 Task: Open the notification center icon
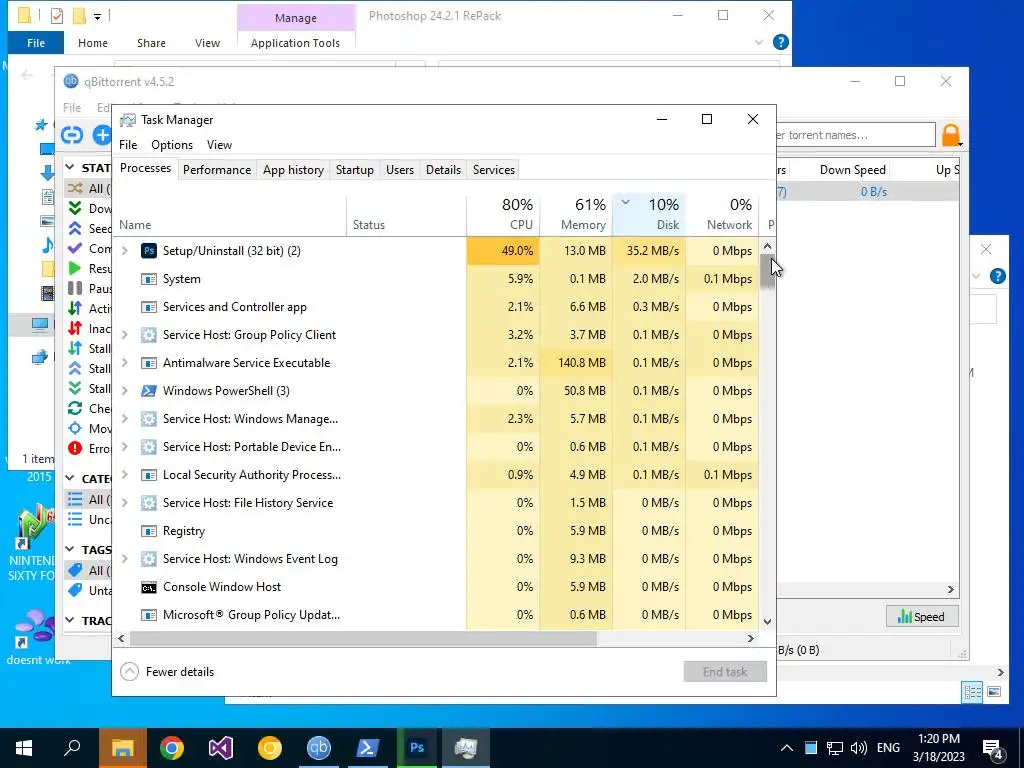[993, 748]
